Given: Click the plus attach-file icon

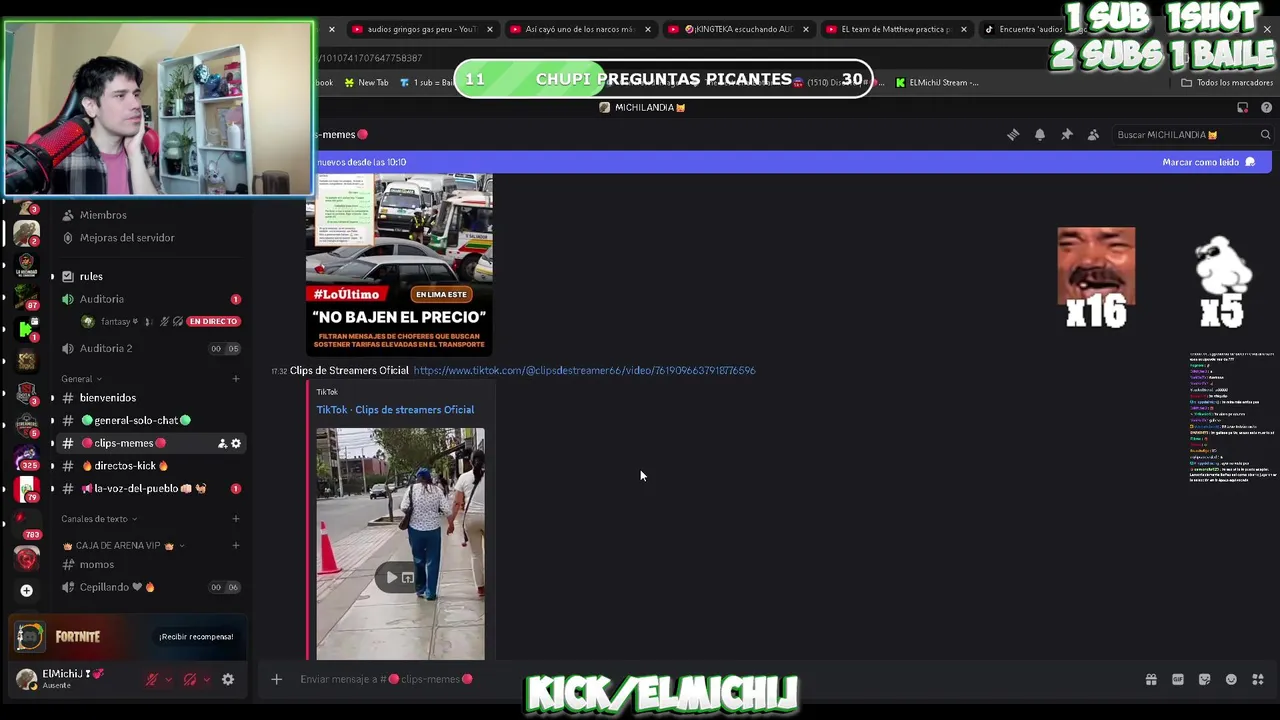Looking at the screenshot, I should coord(276,679).
